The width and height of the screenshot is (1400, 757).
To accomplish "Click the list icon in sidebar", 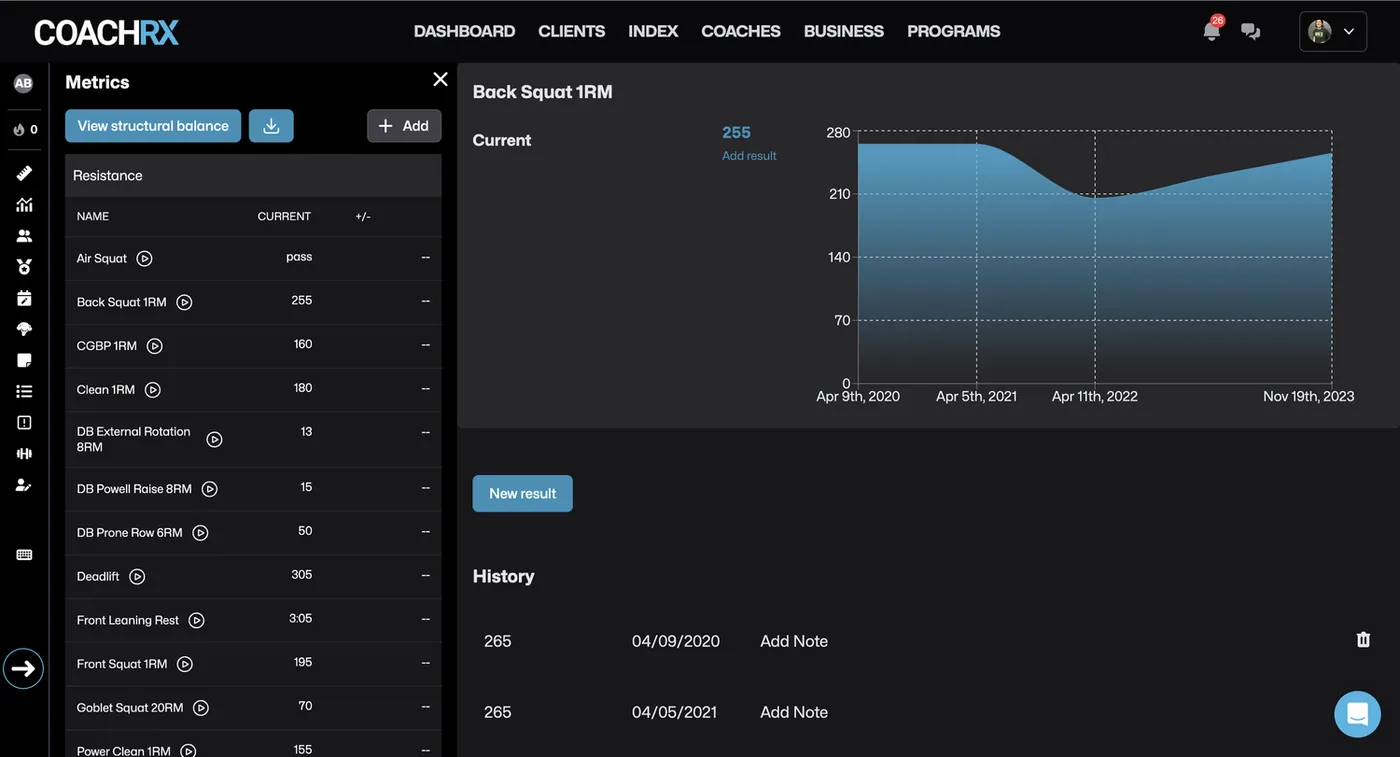I will [24, 391].
